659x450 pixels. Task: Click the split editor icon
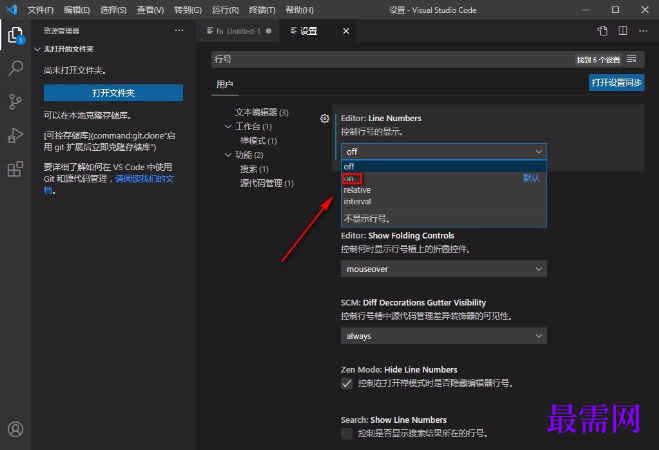tap(623, 31)
